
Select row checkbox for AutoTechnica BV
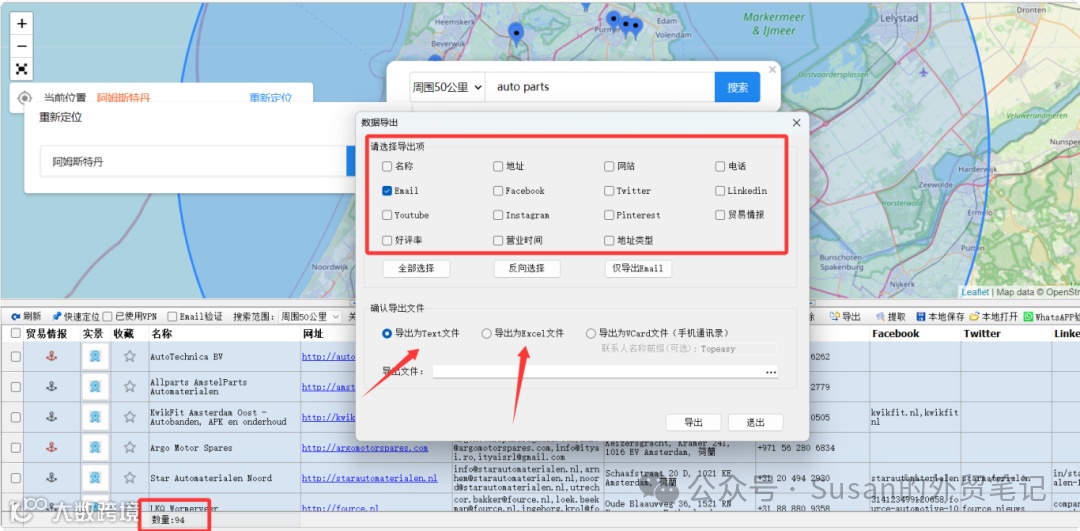coord(15,357)
